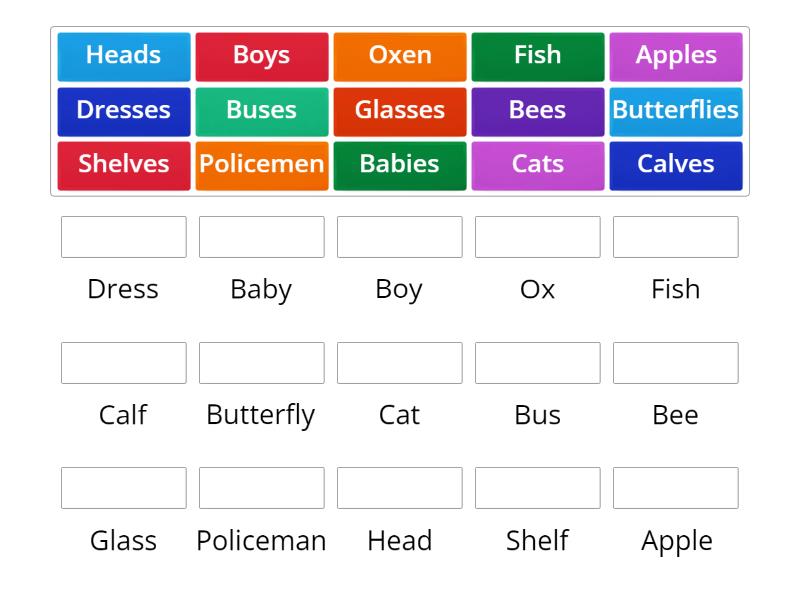Select the Policemen tile
Screen dimensions: 800x600
pos(261,164)
